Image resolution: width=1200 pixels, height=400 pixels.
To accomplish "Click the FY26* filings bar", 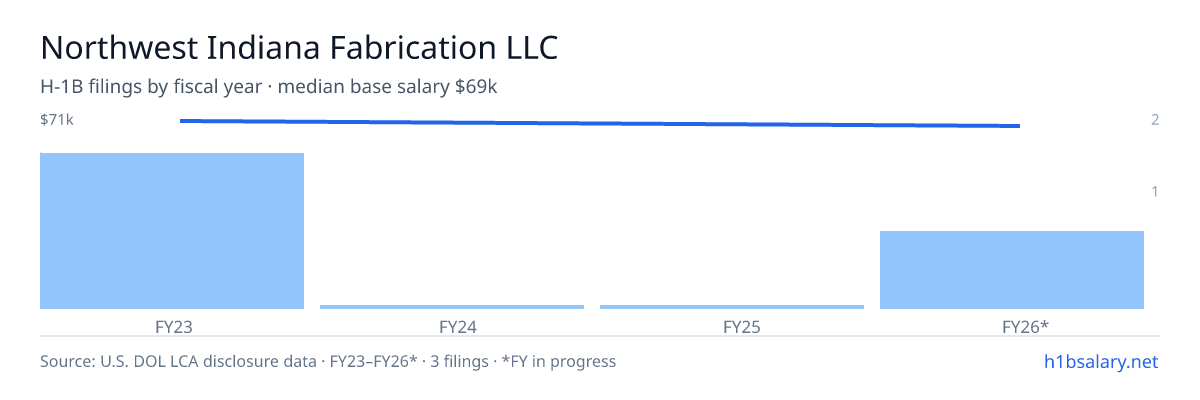I will (x=1012, y=270).
